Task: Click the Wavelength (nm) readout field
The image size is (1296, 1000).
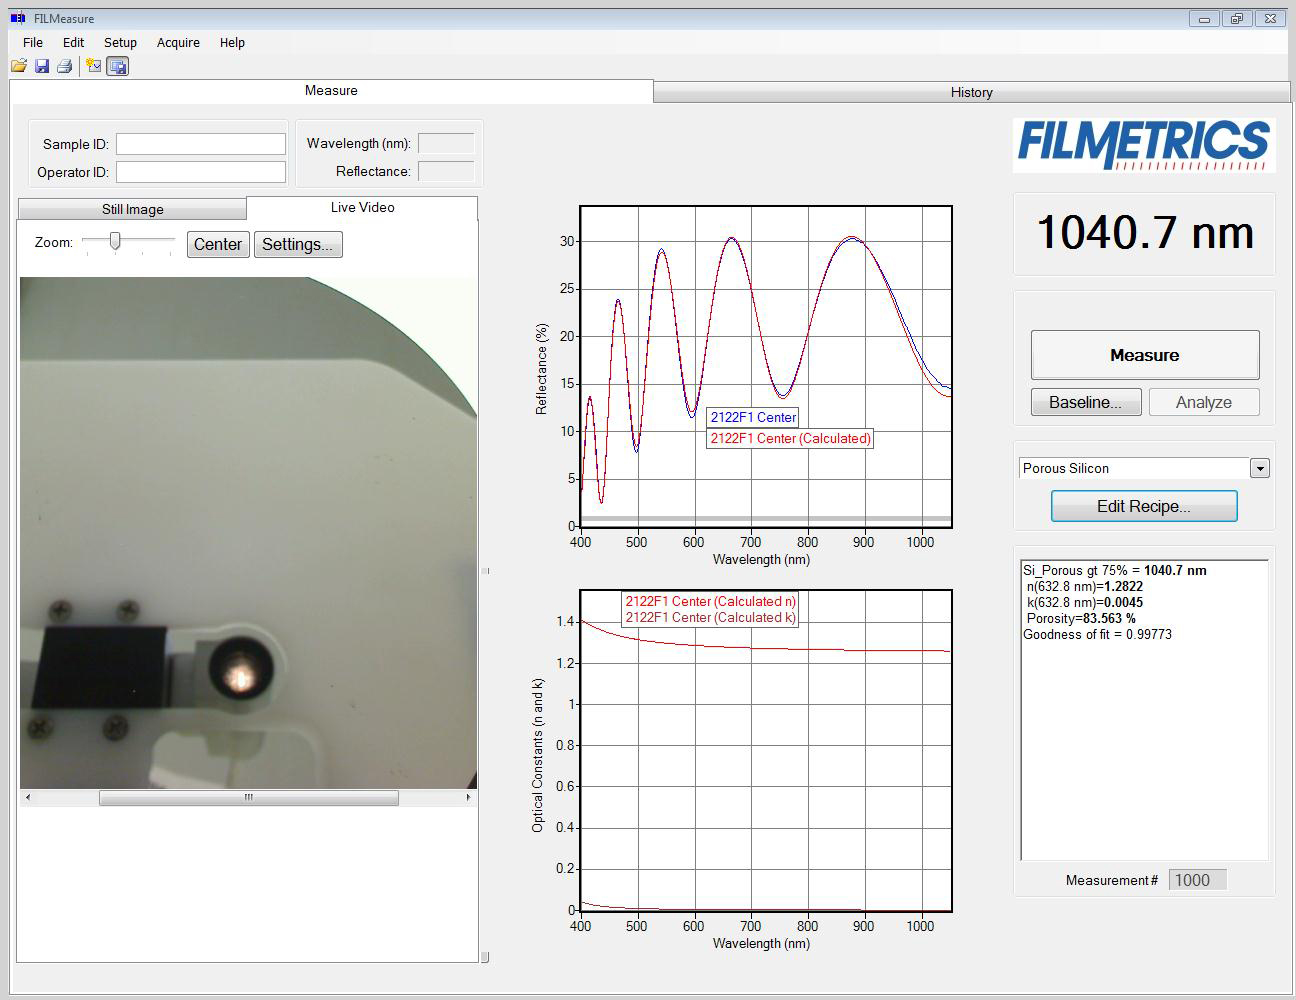Action: click(446, 143)
